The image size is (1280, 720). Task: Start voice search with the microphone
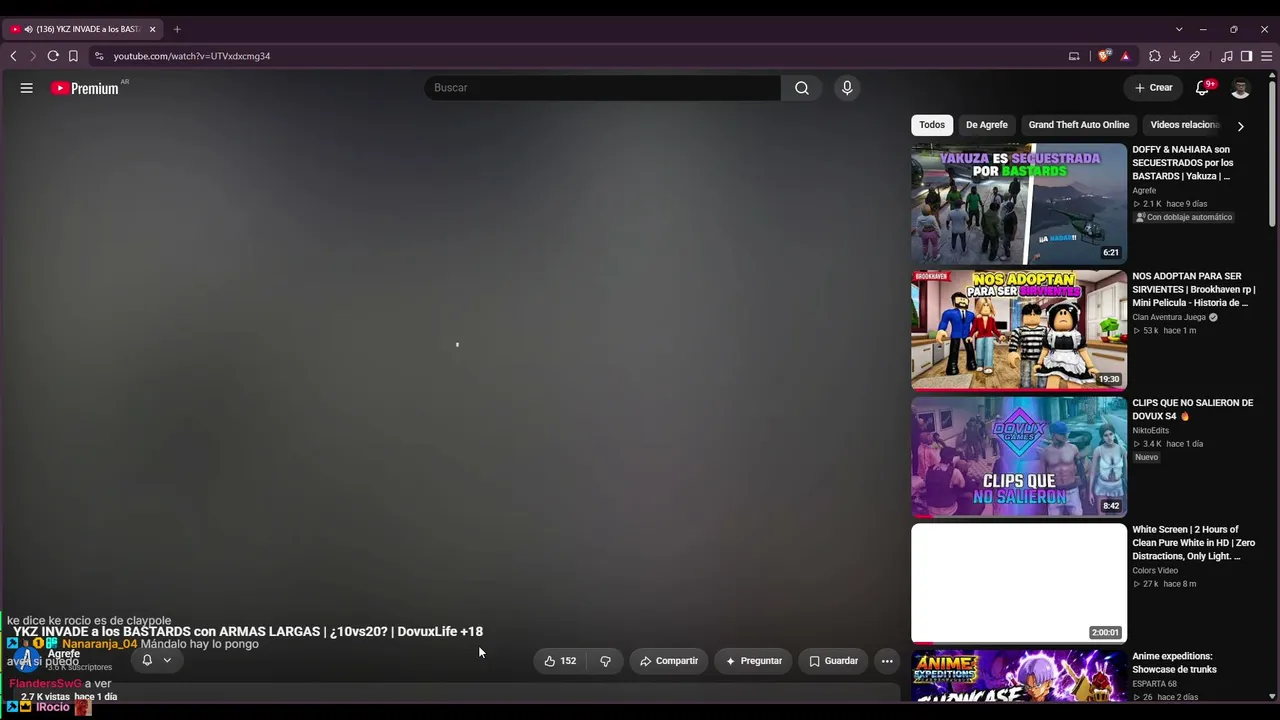pos(847,88)
